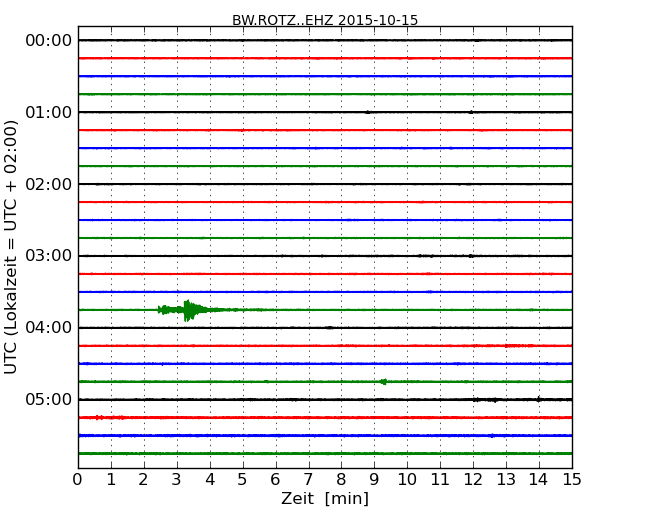Click x-axis tick label 10
The image size is (650, 520).
(x=407, y=480)
